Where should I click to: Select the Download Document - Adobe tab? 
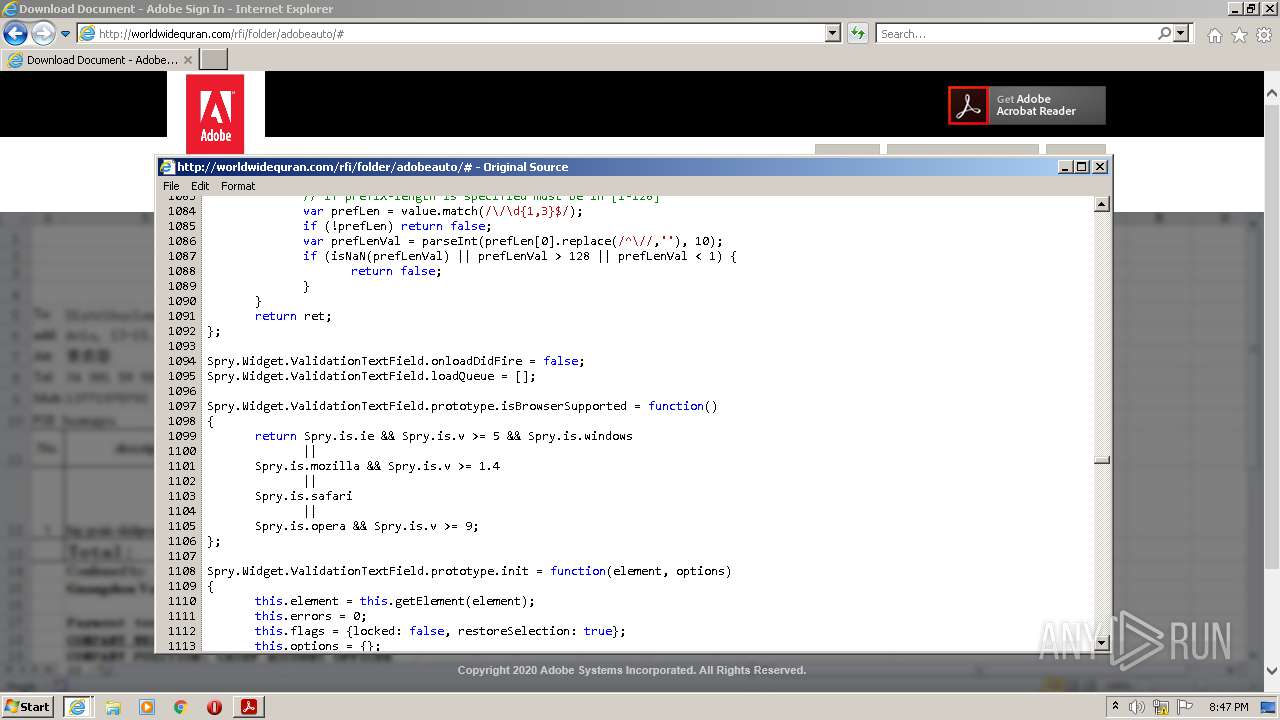click(99, 60)
